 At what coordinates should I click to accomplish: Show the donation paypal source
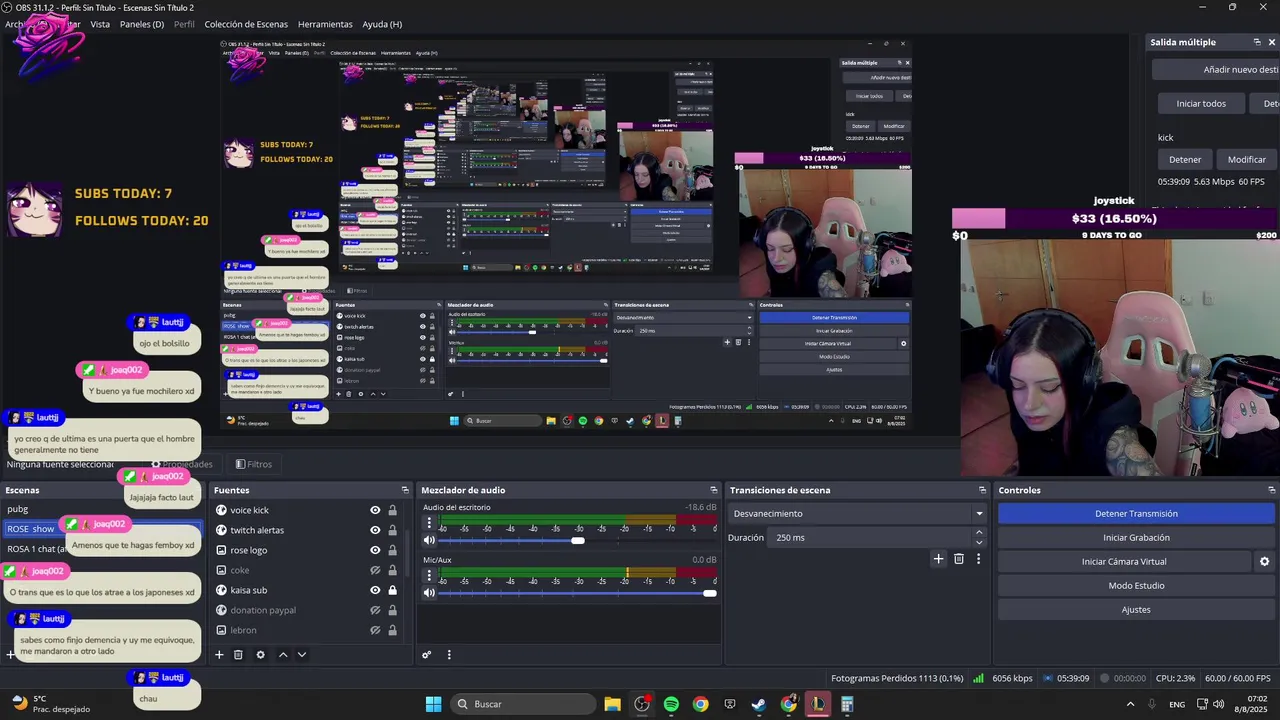375,610
